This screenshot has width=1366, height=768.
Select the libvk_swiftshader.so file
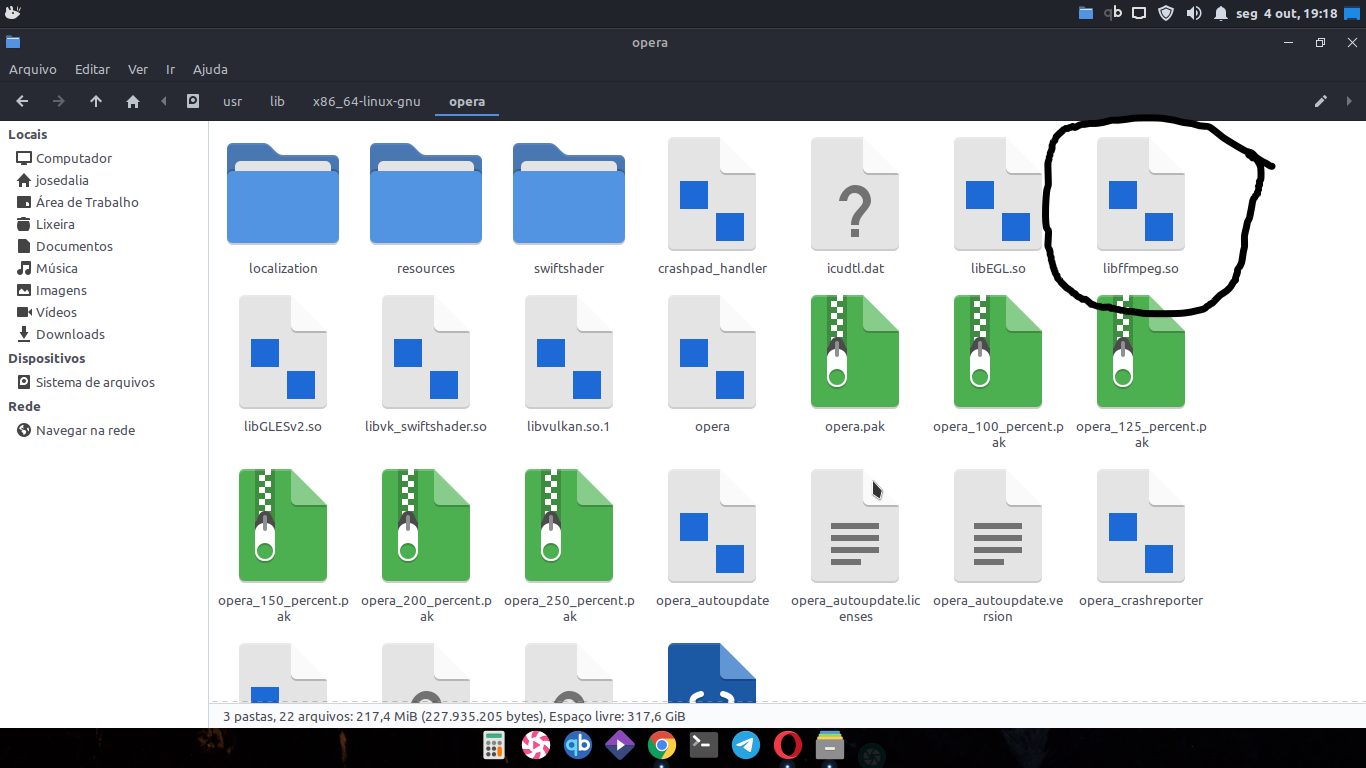[x=426, y=352]
